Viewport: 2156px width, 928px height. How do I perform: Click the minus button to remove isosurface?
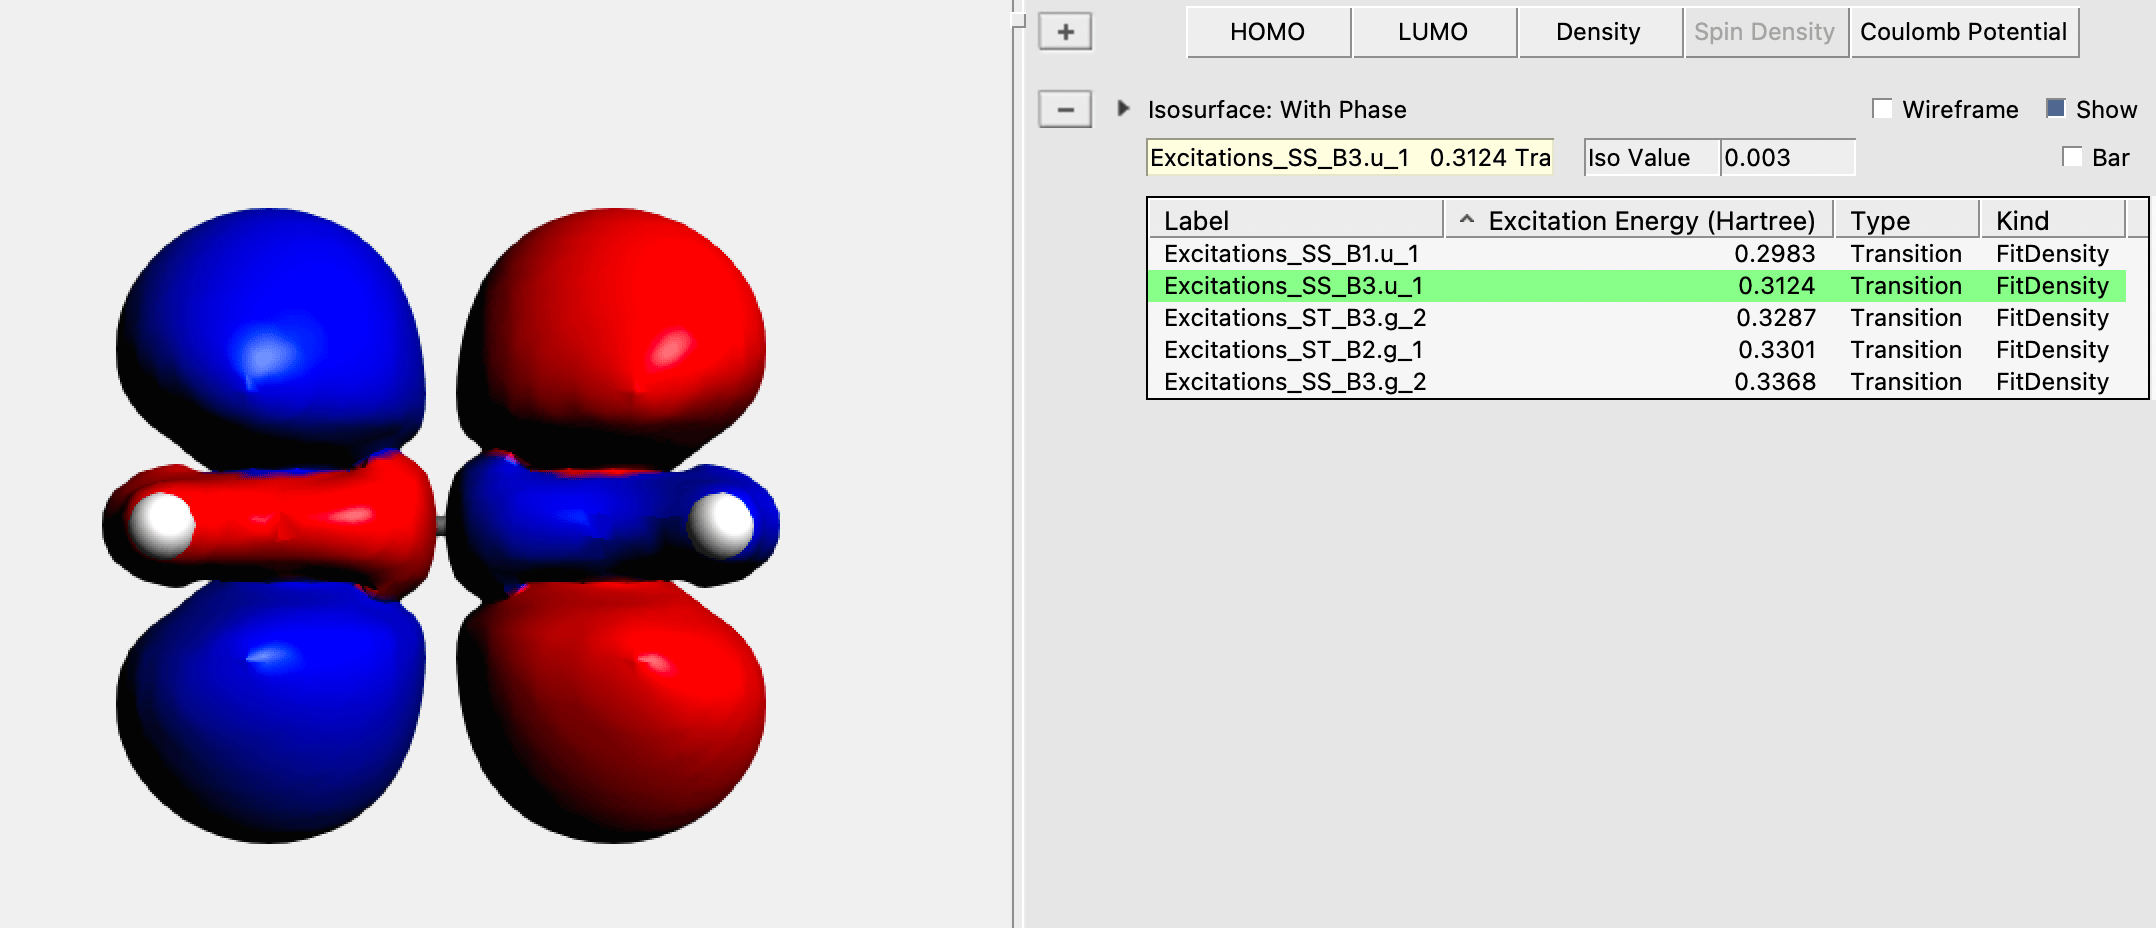pyautogui.click(x=1065, y=109)
